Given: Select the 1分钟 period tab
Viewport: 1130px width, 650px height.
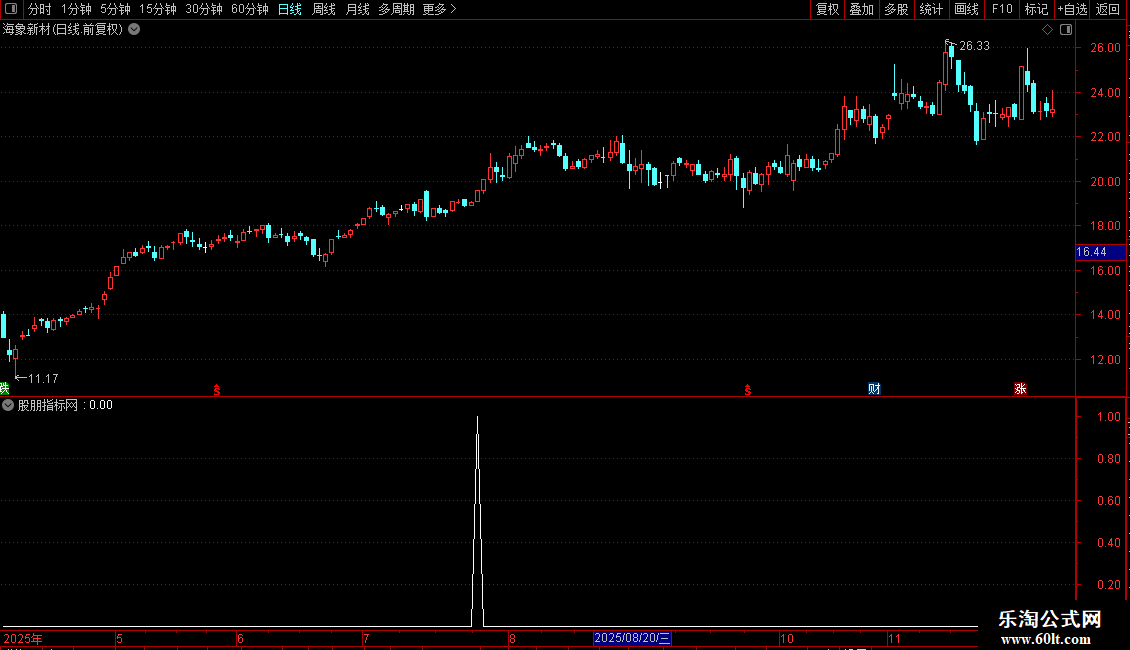Looking at the screenshot, I should coord(76,9).
